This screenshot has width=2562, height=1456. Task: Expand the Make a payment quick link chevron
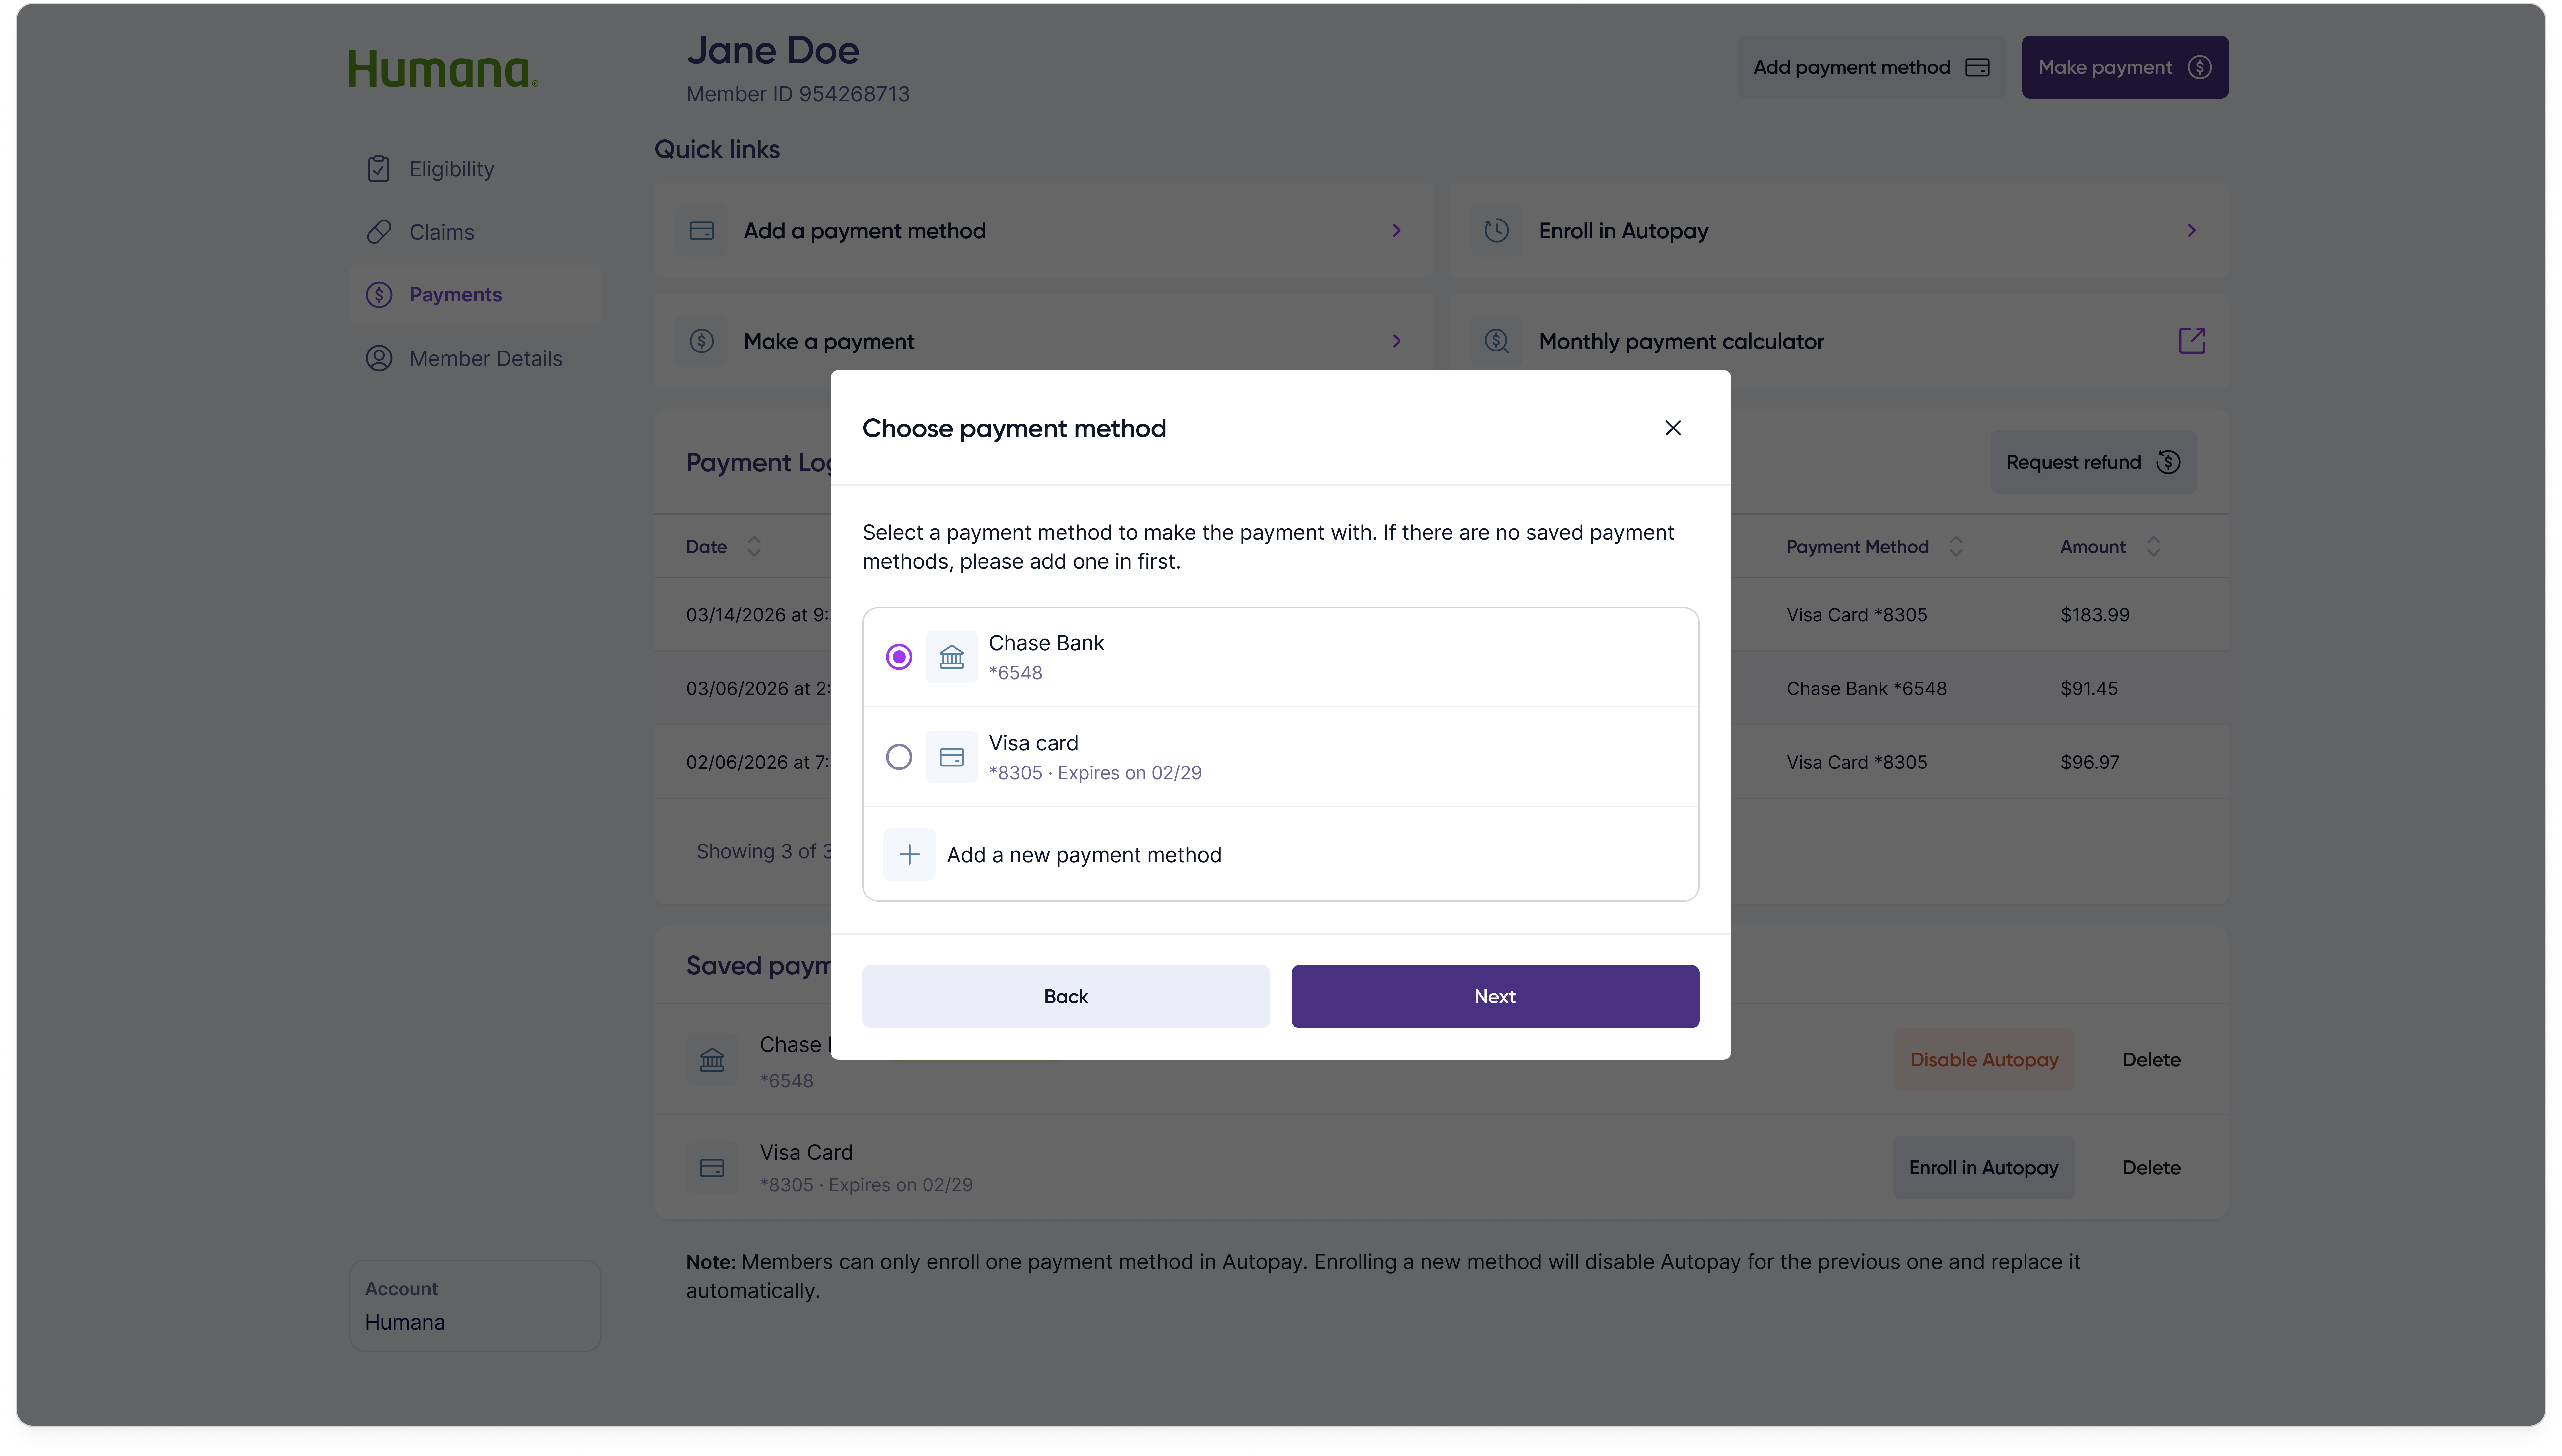(x=1396, y=341)
